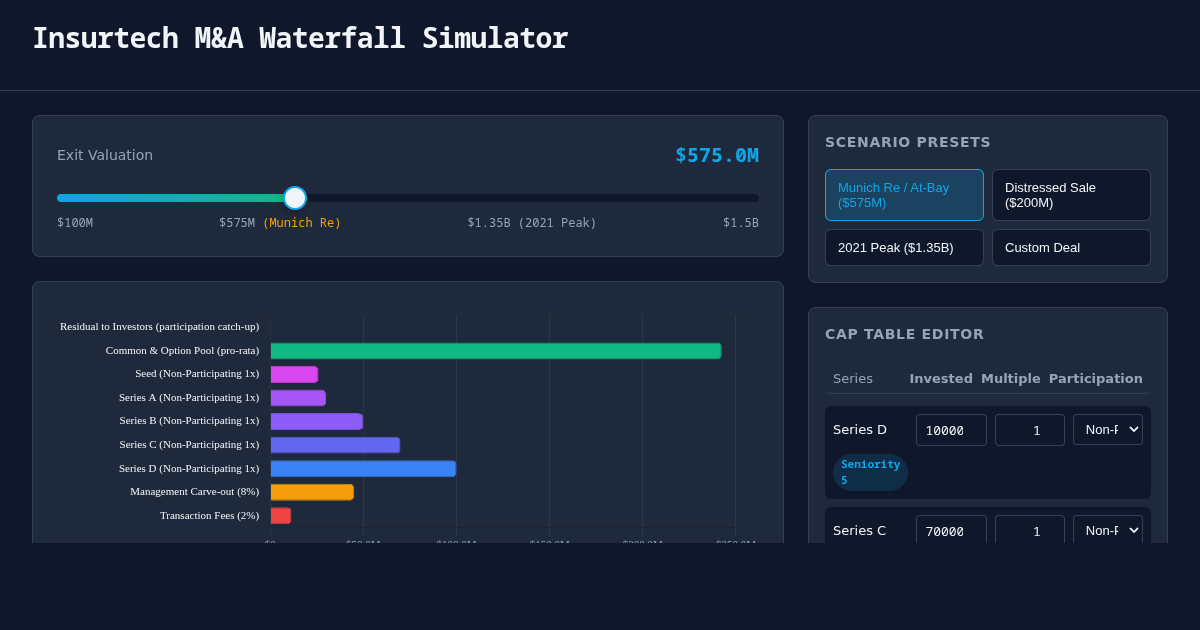Click the 'Transaction Fees (2%)' label
Screen dimensions: 1200x630
[209, 515]
